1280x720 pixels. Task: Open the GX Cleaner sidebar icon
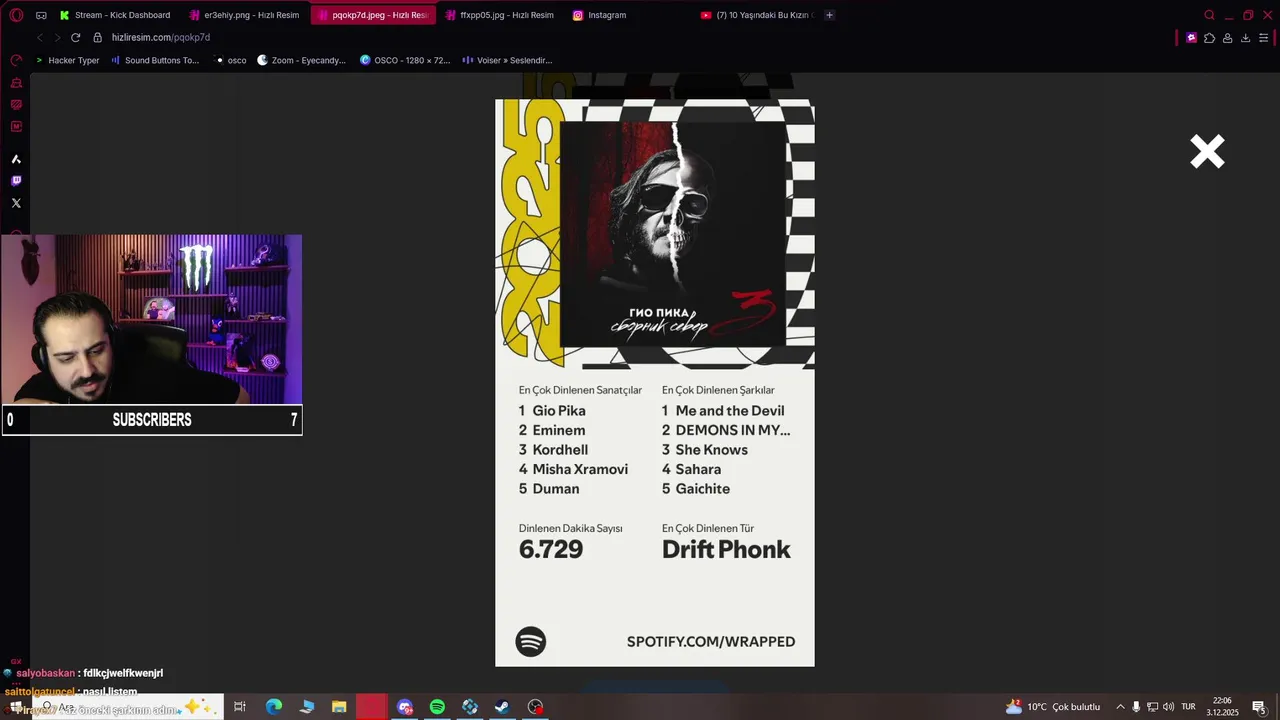(x=16, y=82)
